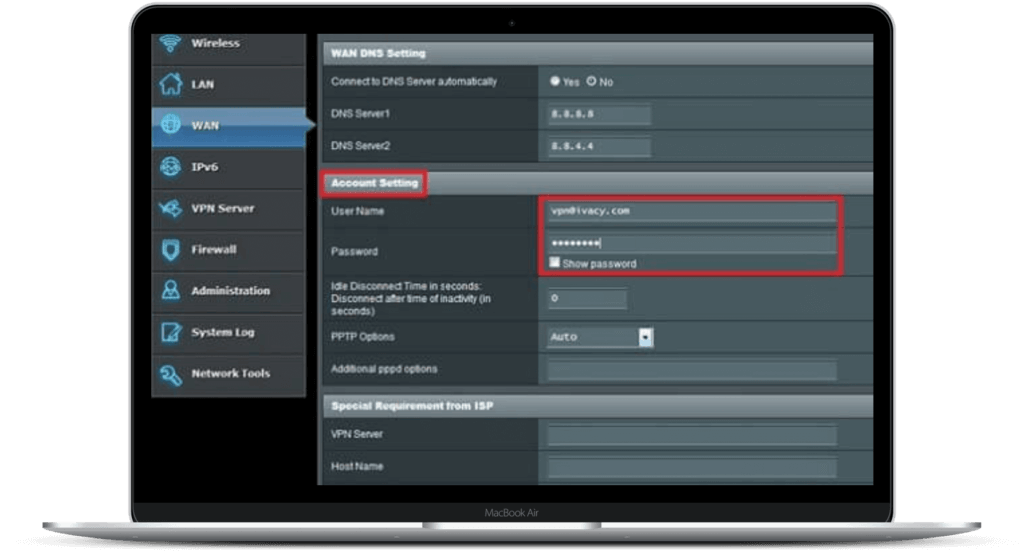Click the 'Password' label
Screen dimensions: 1024x551
pyautogui.click(x=354, y=251)
